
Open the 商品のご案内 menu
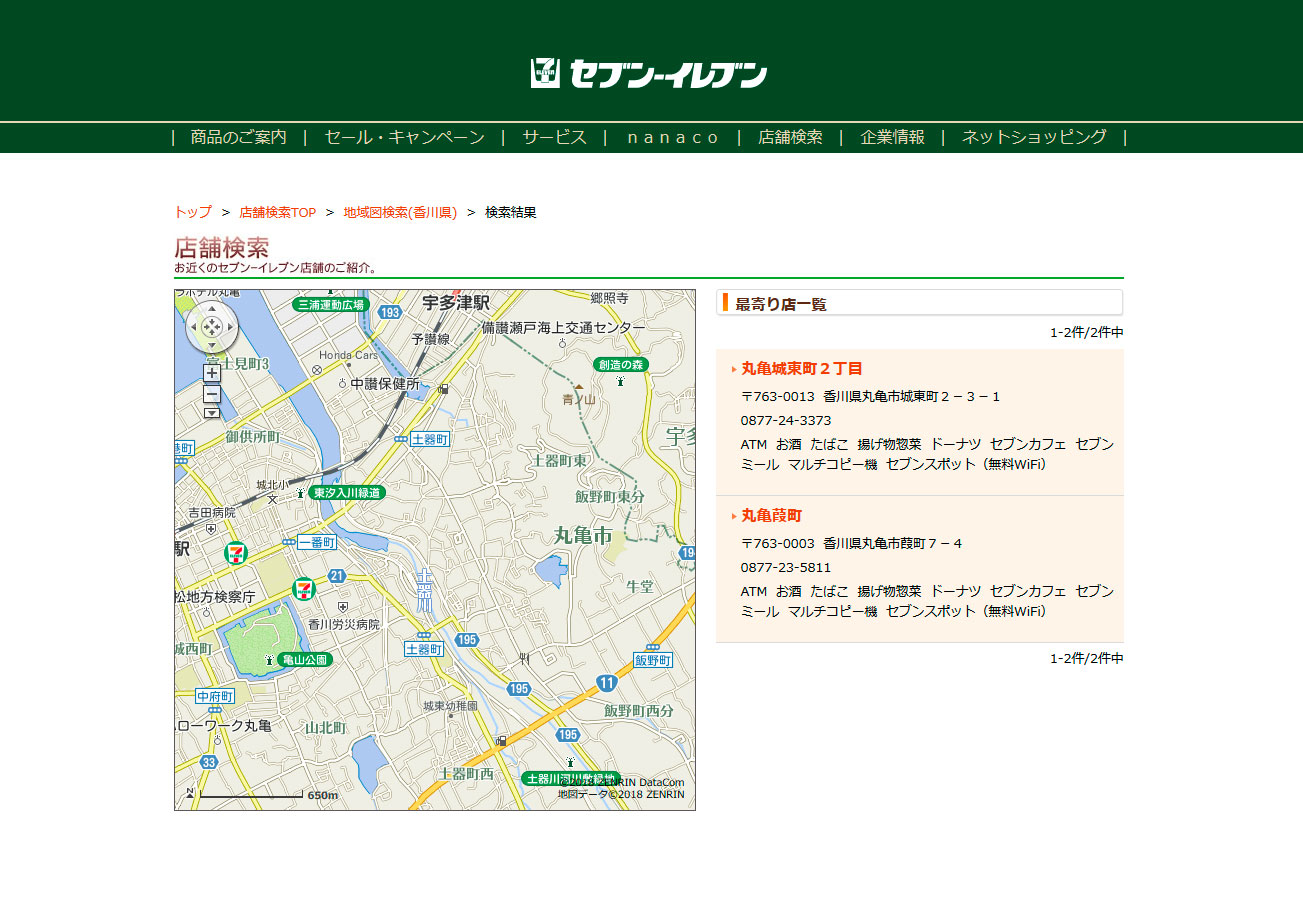(238, 137)
